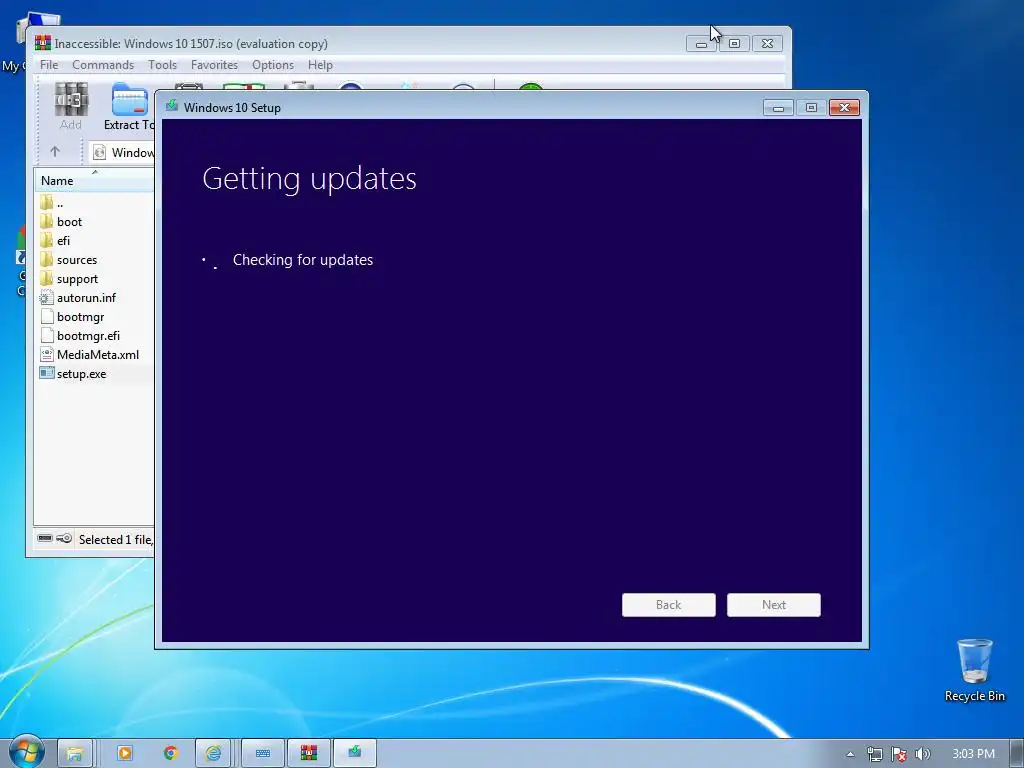Click the archive path address field
The width and height of the screenshot is (1024, 768).
pyautogui.click(x=122, y=152)
